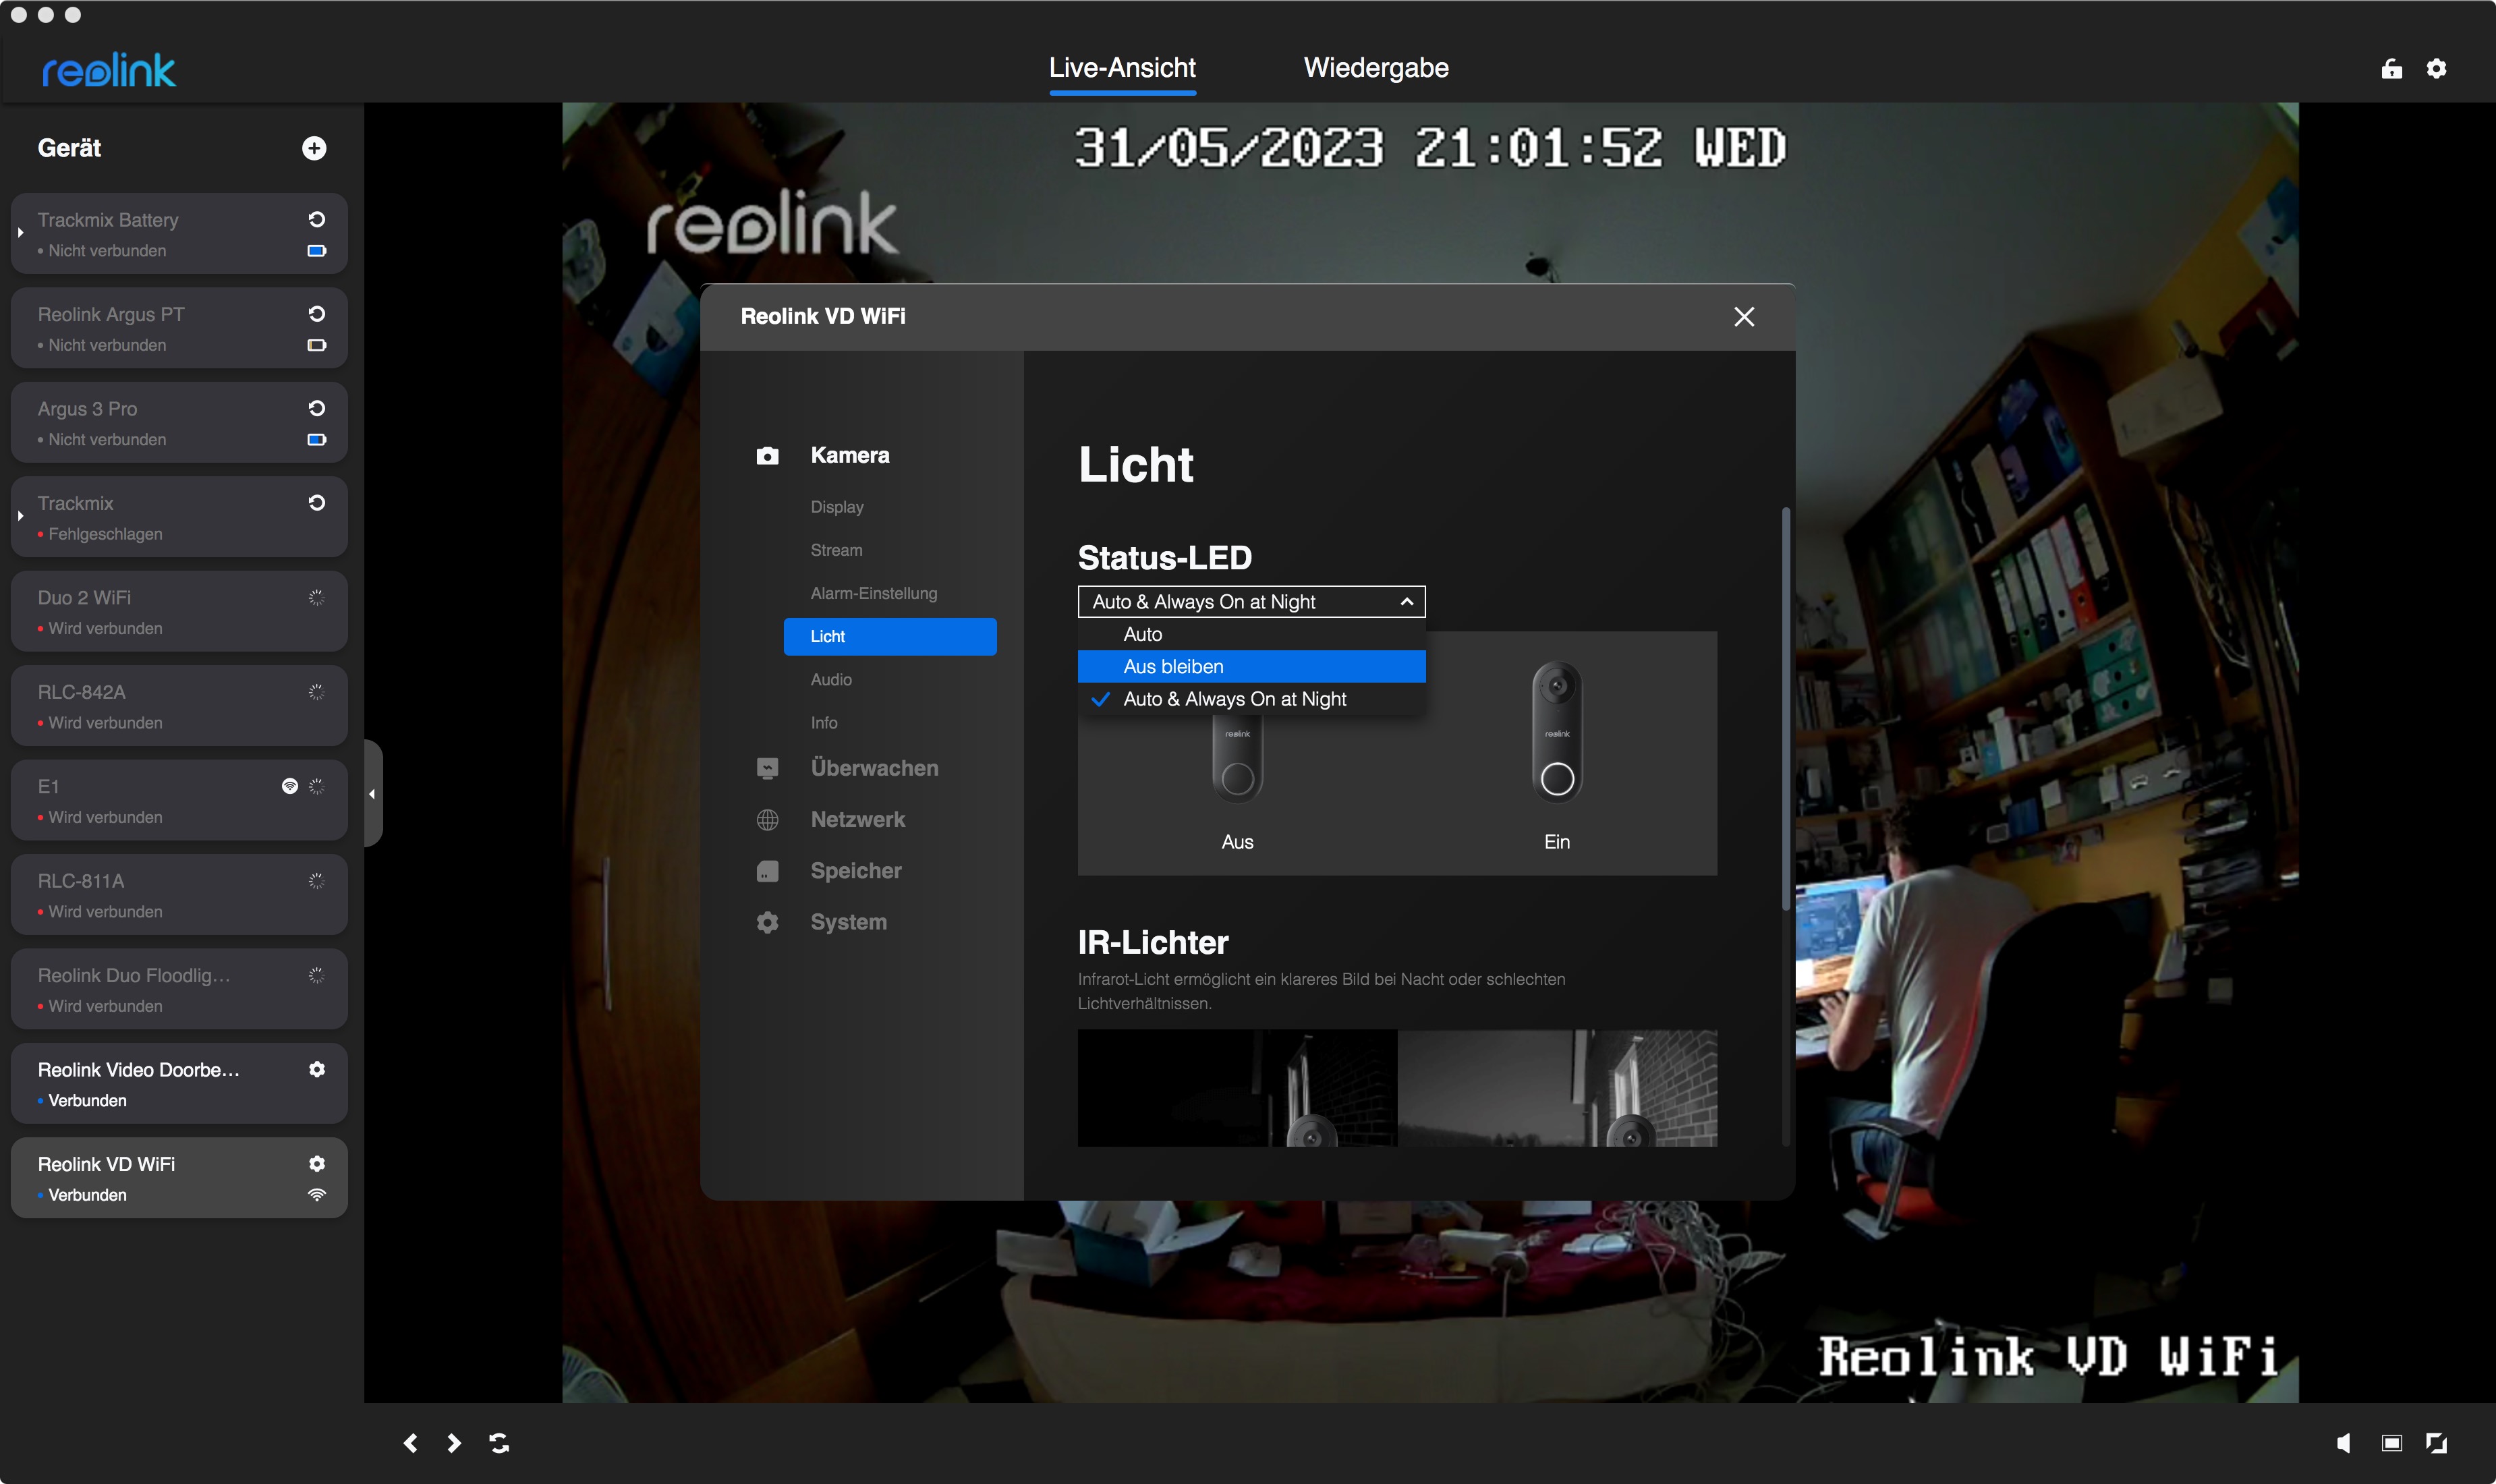Click the lock icon in top bar

[2391, 68]
